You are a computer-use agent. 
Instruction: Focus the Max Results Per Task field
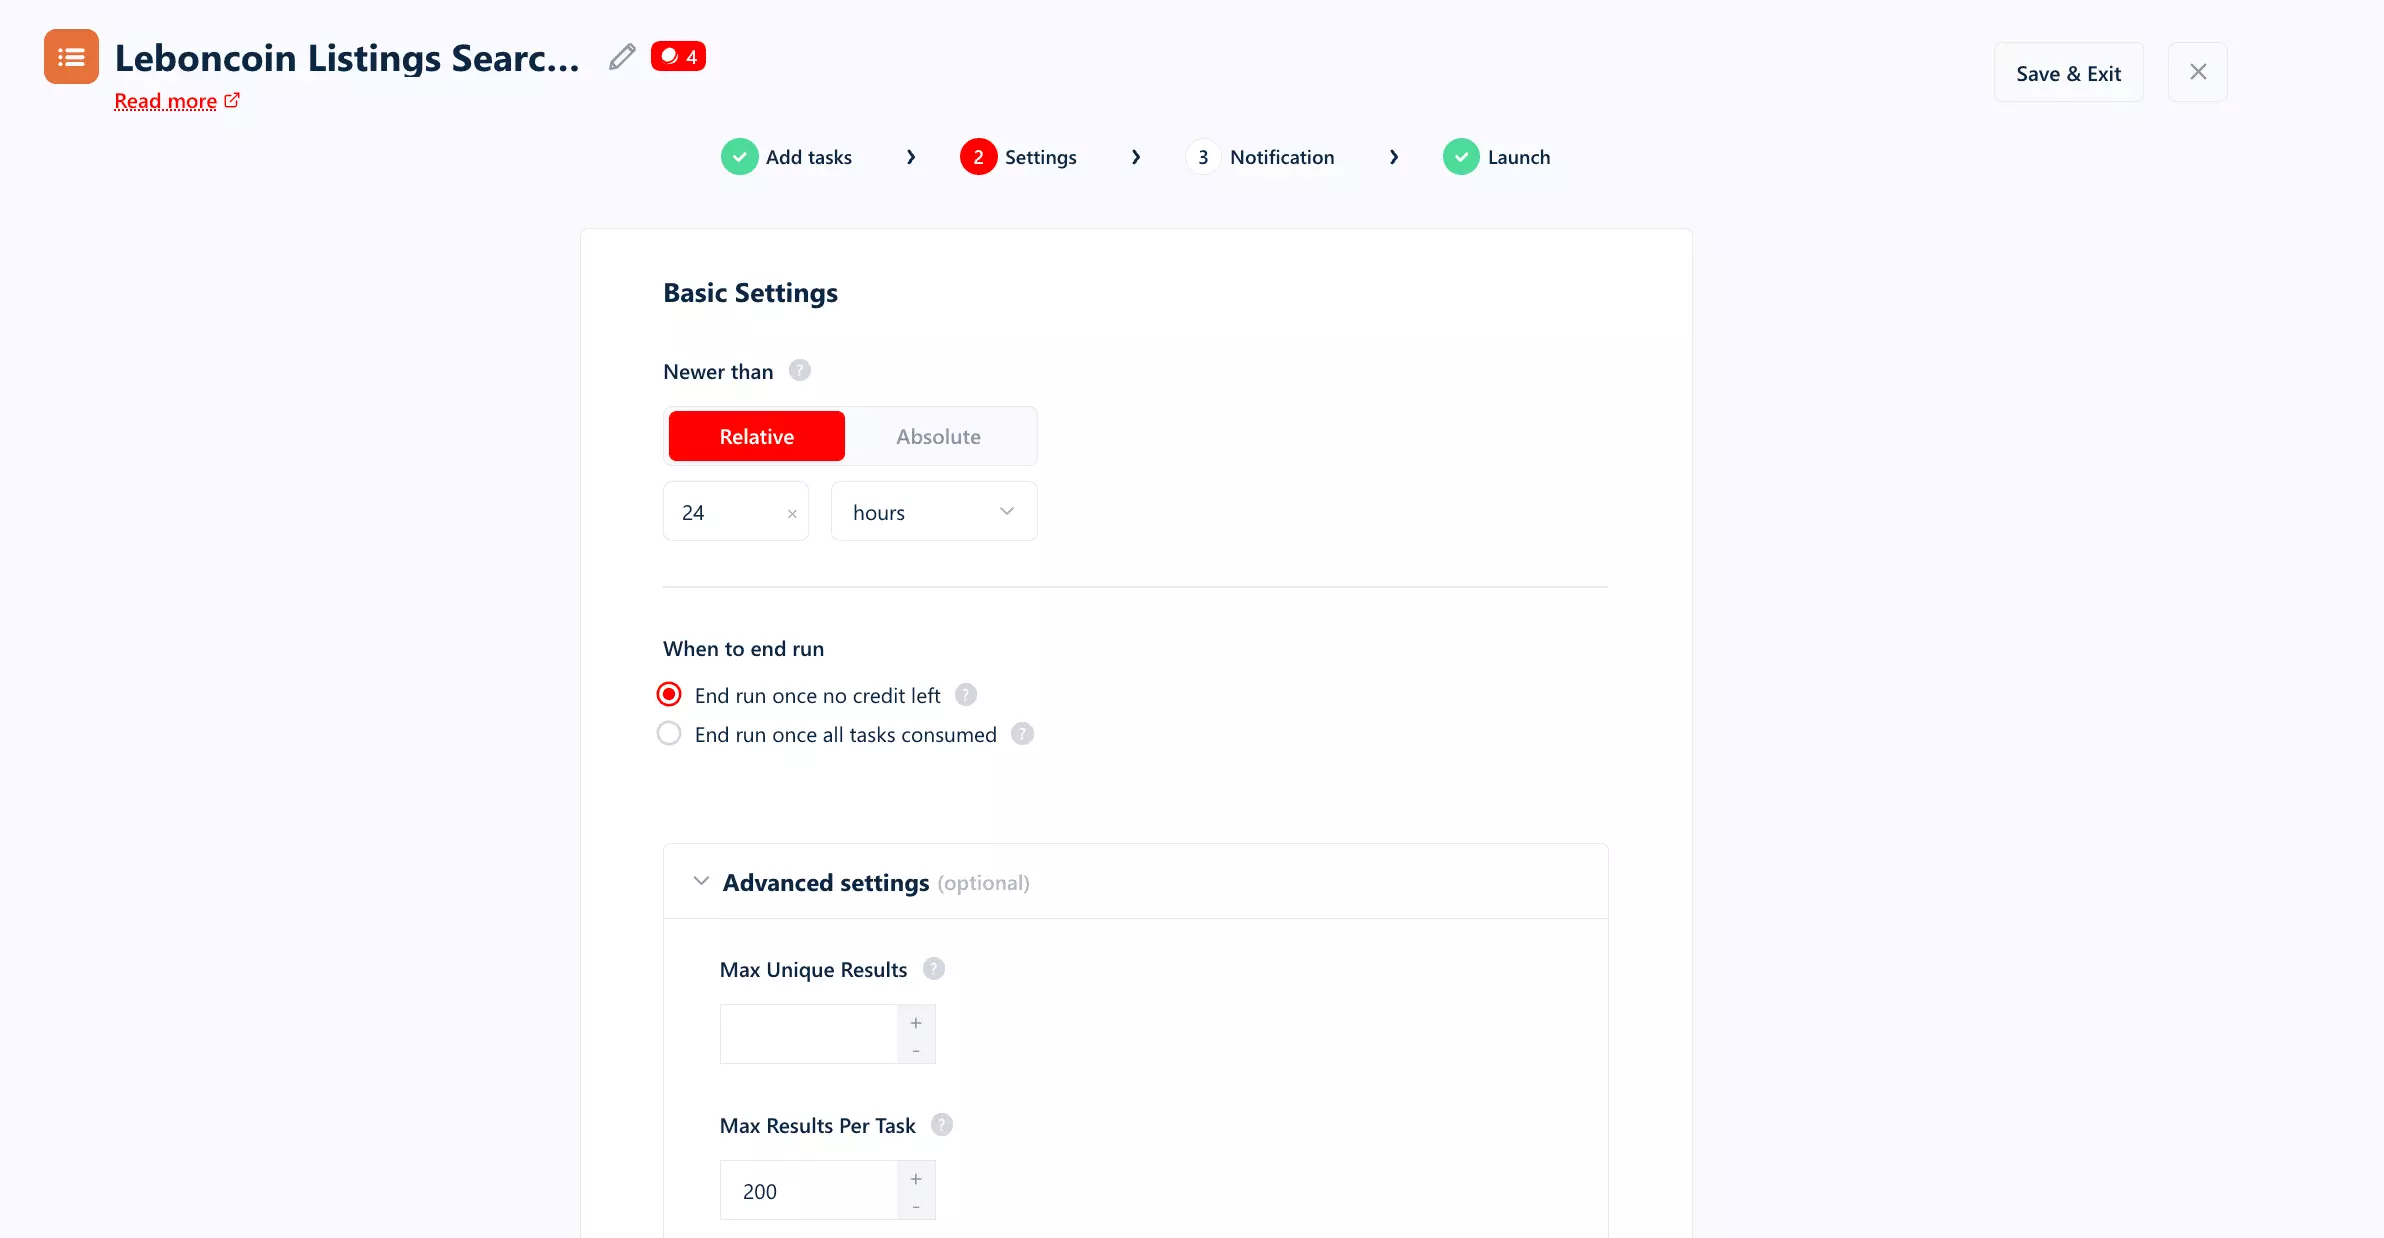click(809, 1190)
